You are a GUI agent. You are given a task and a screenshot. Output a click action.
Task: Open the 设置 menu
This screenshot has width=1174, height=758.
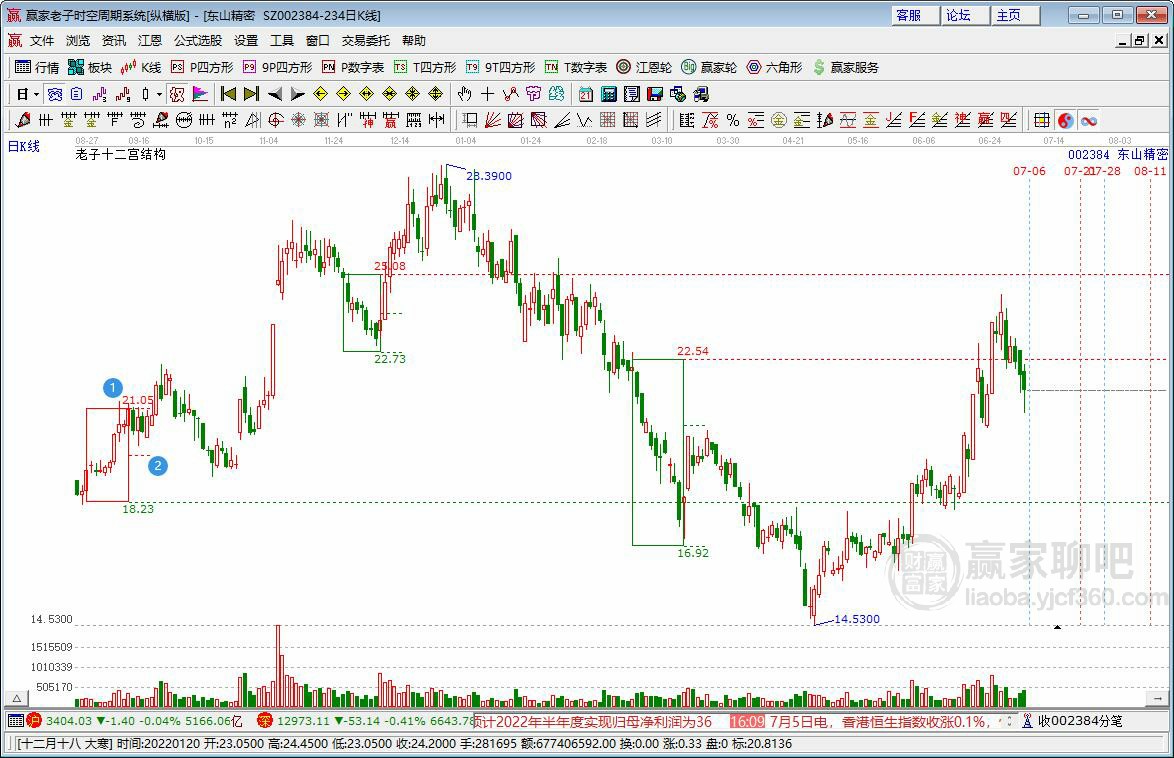[246, 40]
